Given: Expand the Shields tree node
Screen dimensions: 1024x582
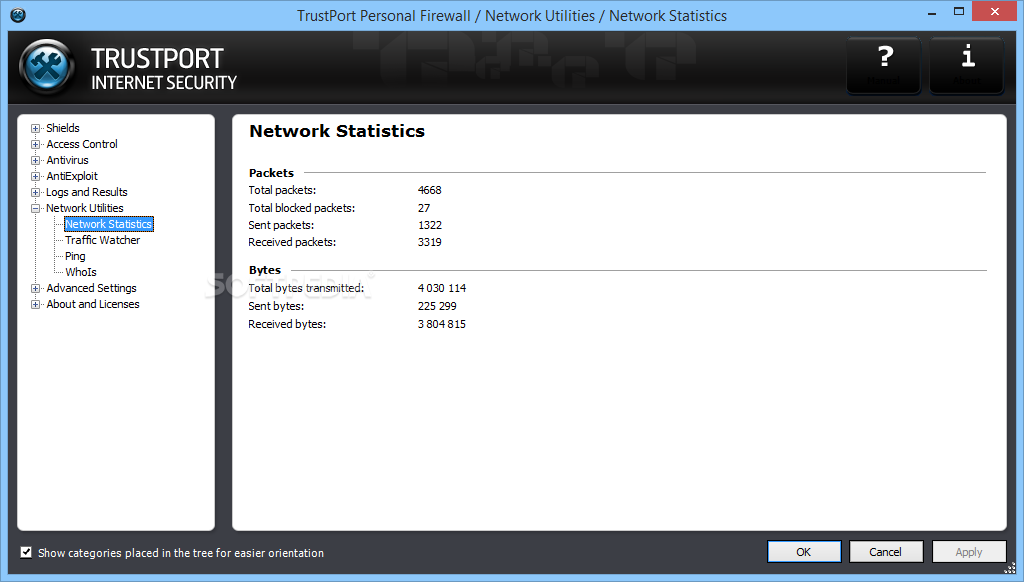Looking at the screenshot, I should point(35,129).
